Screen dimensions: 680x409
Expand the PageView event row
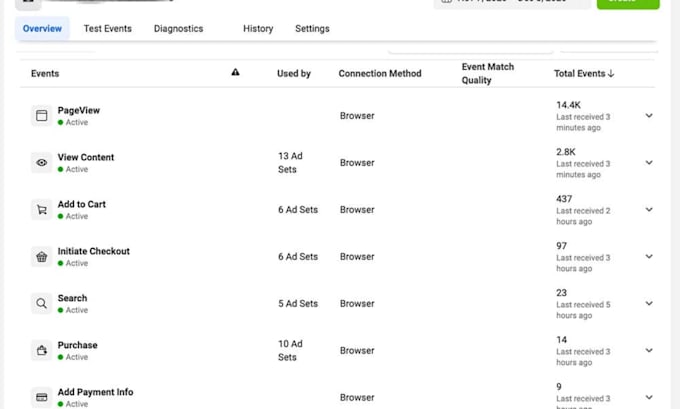tap(649, 116)
